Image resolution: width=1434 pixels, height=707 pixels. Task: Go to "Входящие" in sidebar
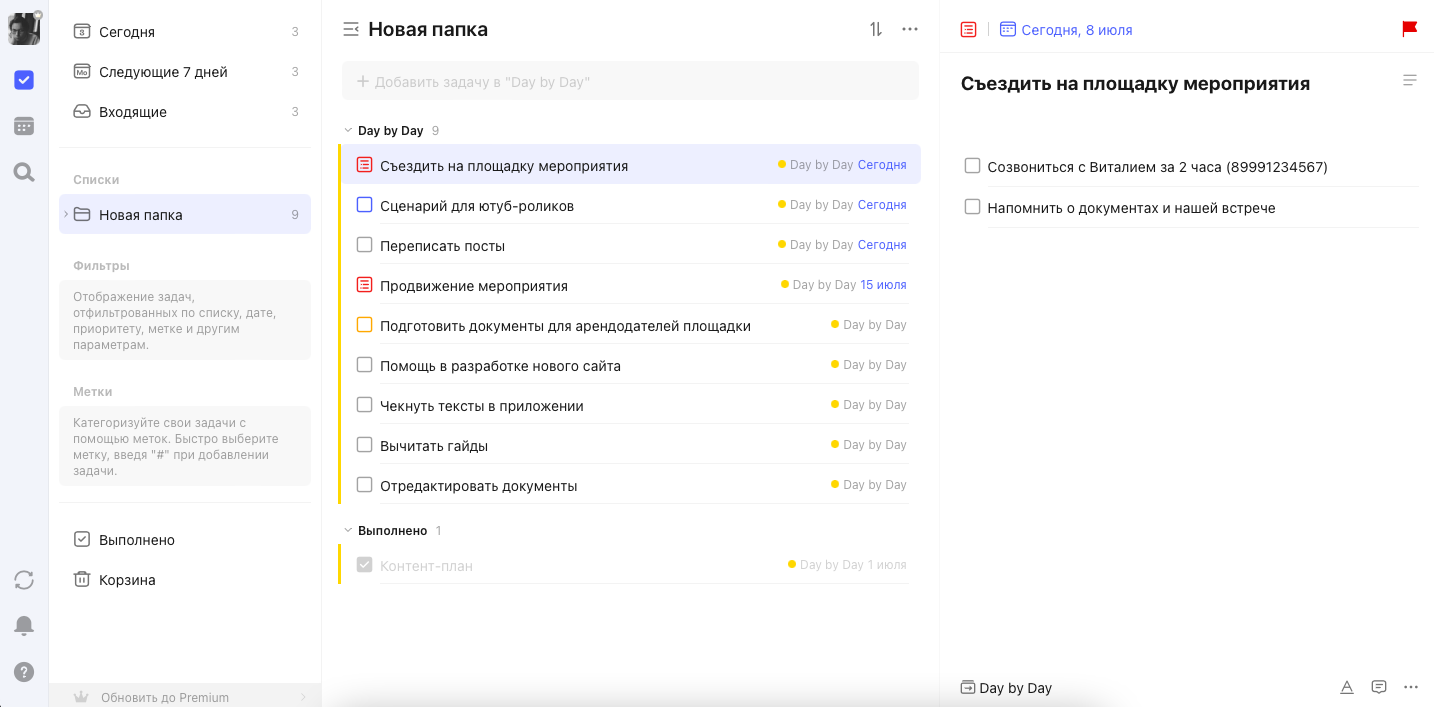click(185, 112)
